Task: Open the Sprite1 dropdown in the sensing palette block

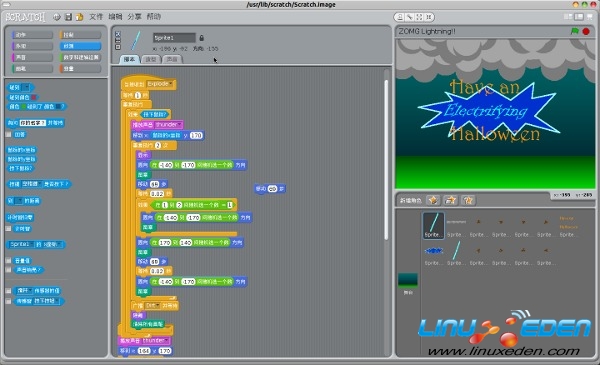Action: click(22, 244)
